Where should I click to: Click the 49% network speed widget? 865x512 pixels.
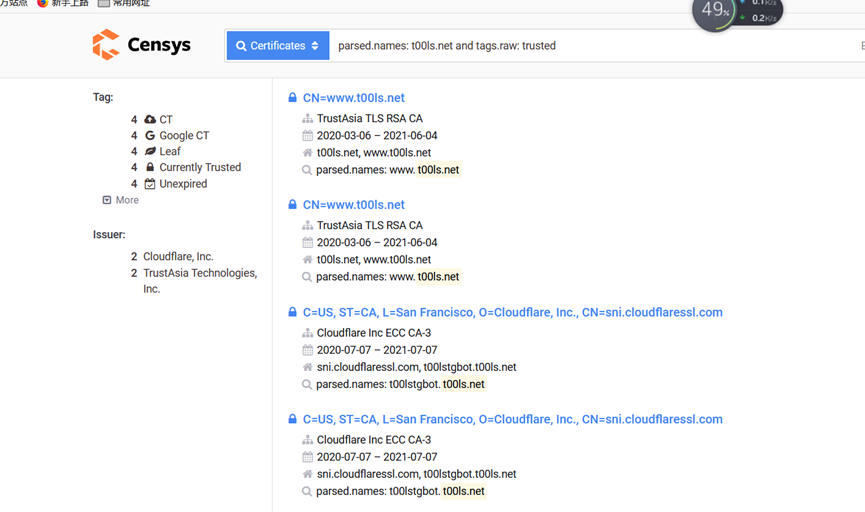[x=716, y=12]
